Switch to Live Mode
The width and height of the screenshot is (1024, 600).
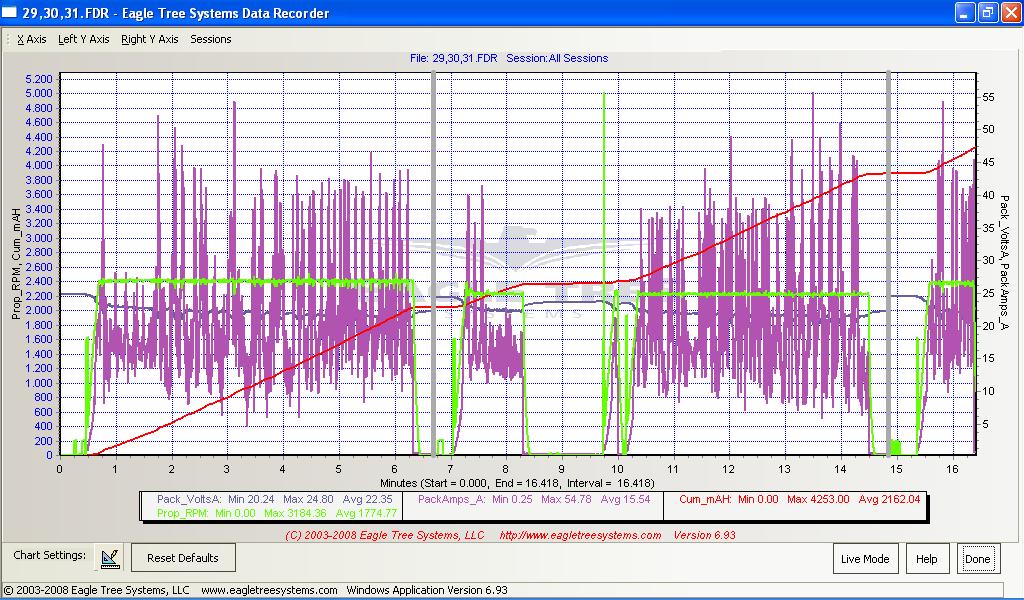865,558
